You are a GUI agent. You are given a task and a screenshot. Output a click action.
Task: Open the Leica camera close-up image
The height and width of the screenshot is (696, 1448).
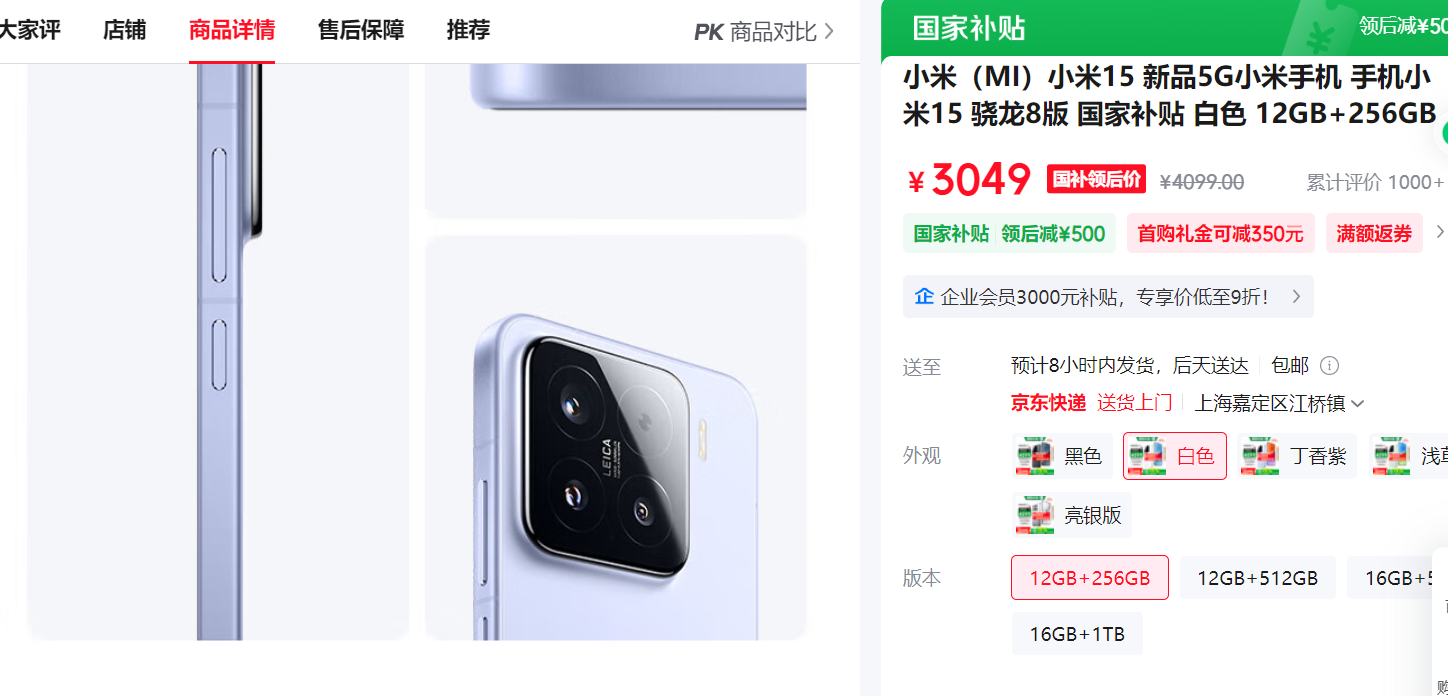[x=615, y=437]
